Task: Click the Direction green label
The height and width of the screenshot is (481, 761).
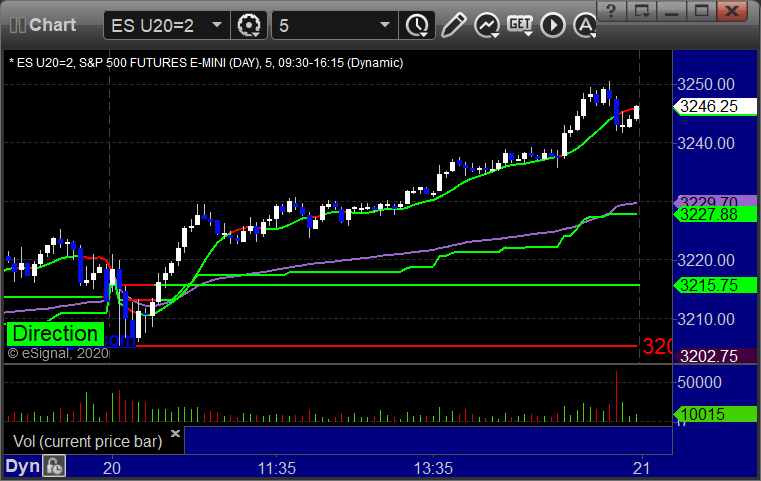Action: [55, 334]
